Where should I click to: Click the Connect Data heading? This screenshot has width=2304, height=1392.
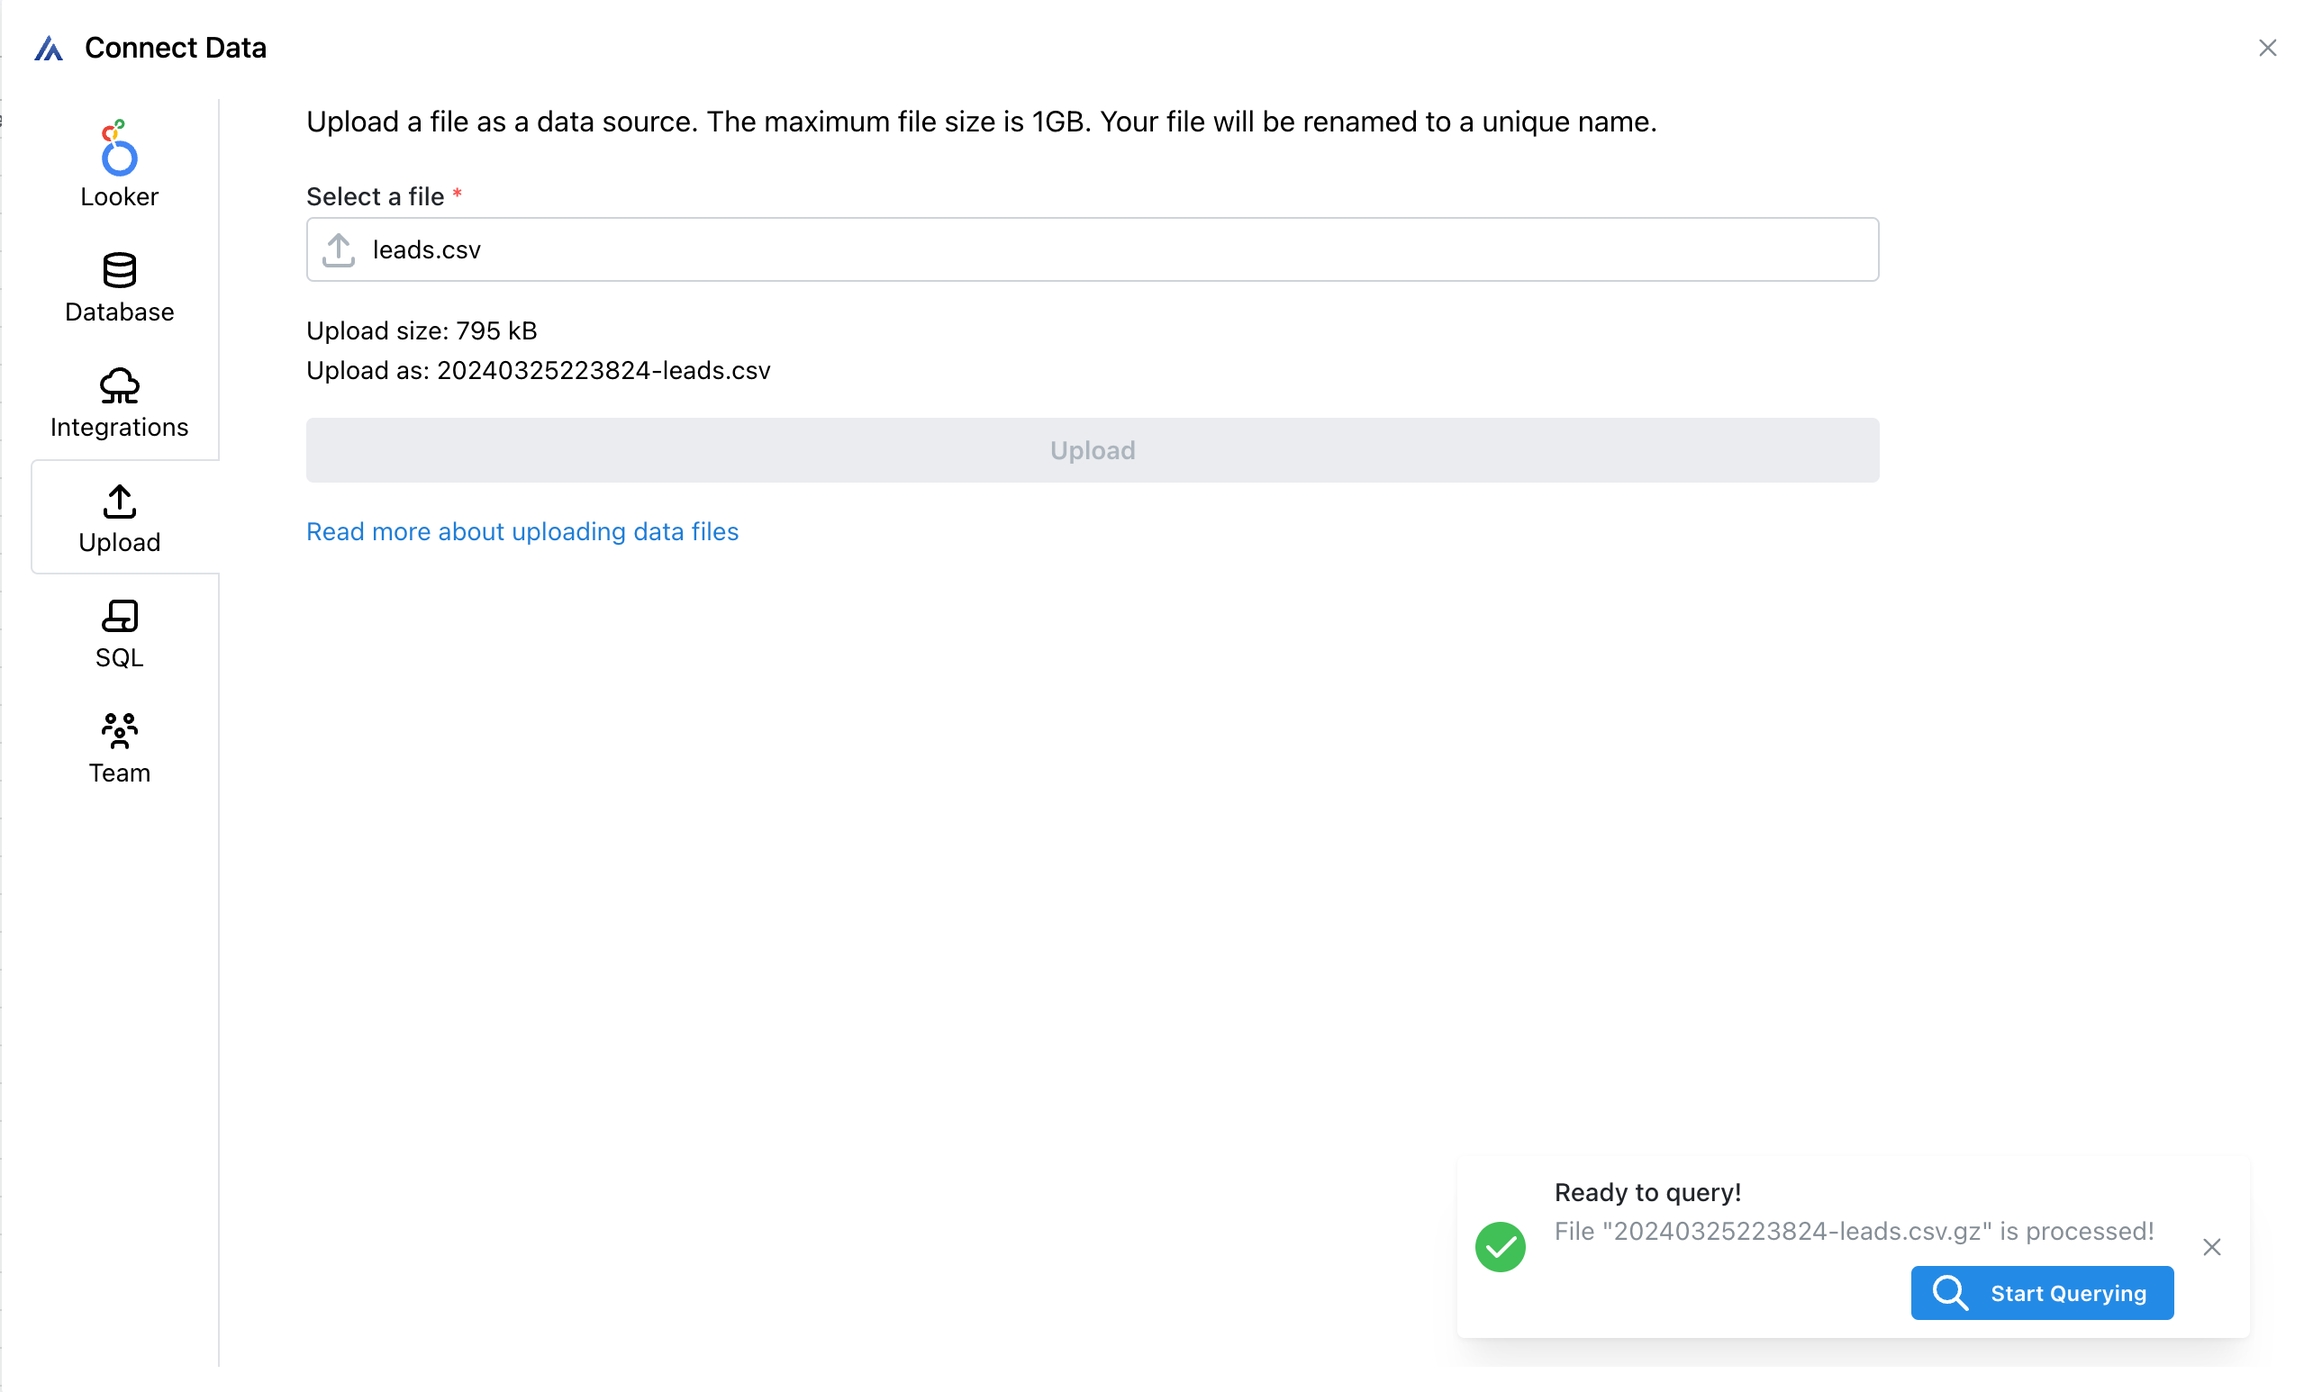pyautogui.click(x=175, y=48)
